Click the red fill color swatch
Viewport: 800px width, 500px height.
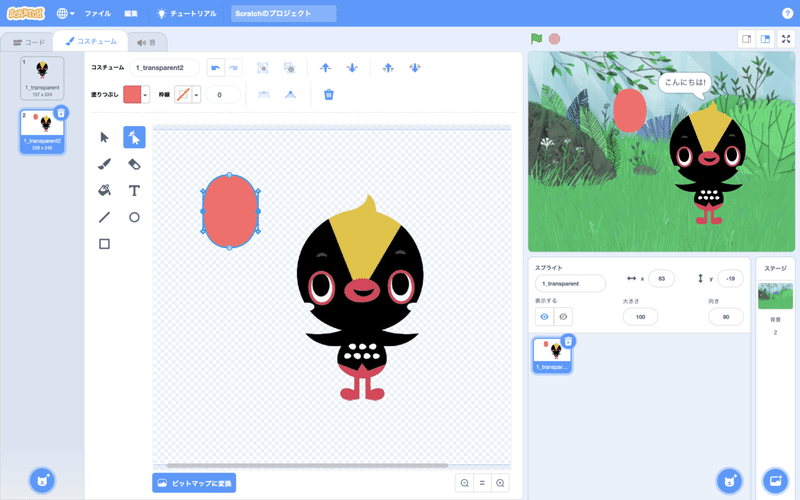click(x=132, y=94)
